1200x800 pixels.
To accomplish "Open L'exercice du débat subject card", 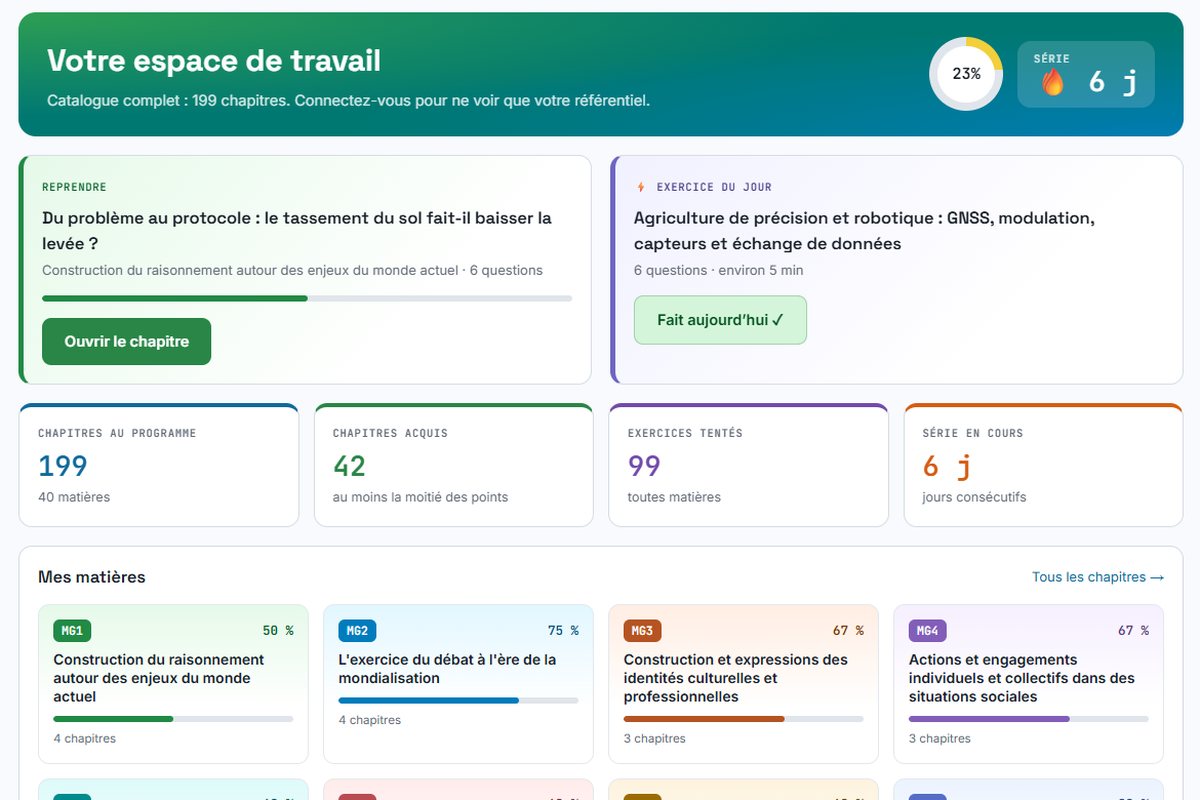I will click(x=458, y=684).
